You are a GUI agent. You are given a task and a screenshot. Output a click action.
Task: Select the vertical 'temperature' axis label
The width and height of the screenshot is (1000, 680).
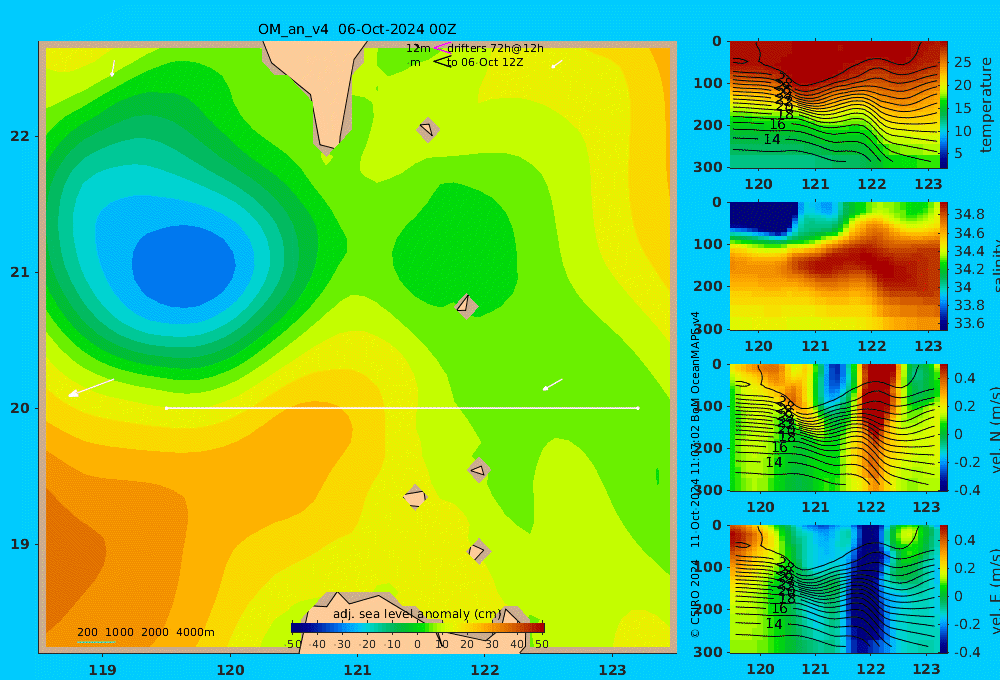click(986, 105)
